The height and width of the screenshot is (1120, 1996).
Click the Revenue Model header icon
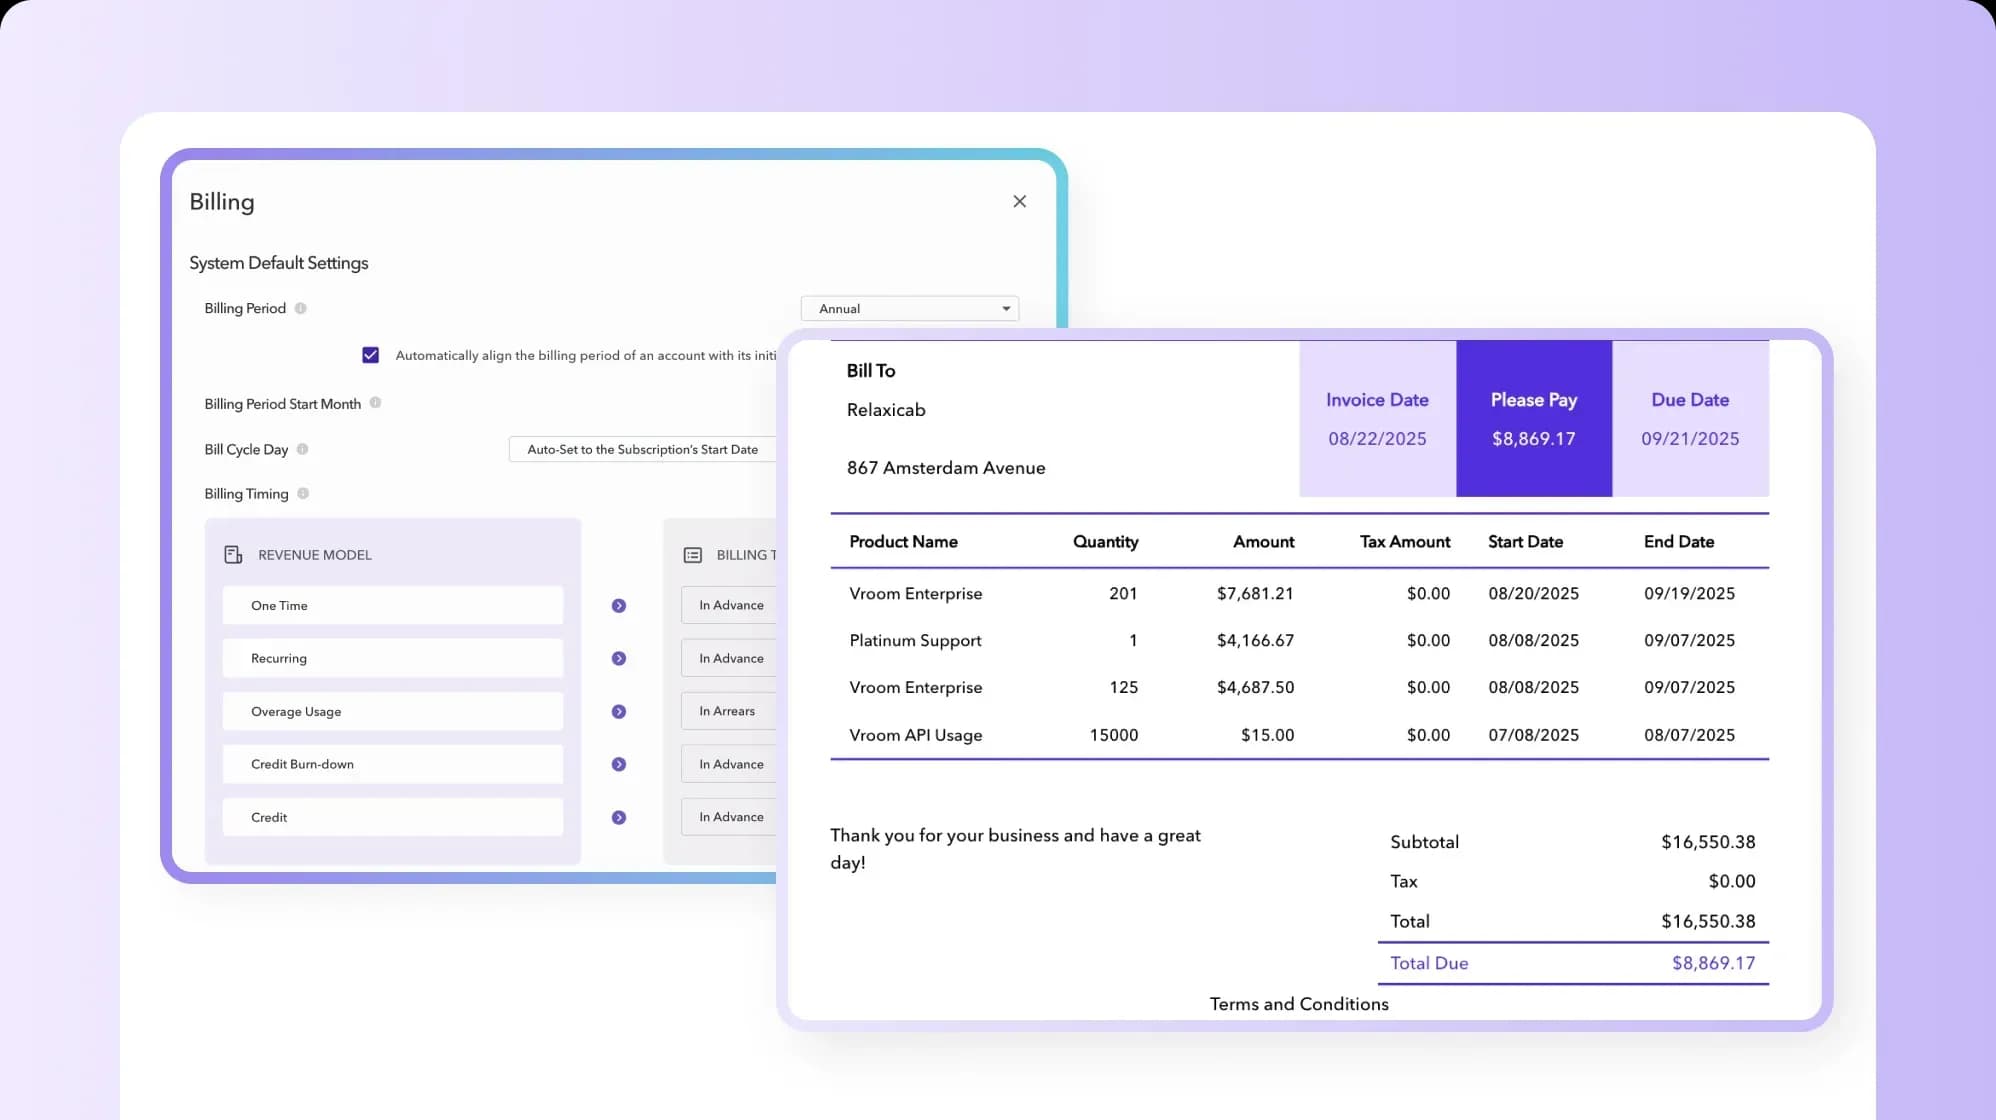point(233,555)
